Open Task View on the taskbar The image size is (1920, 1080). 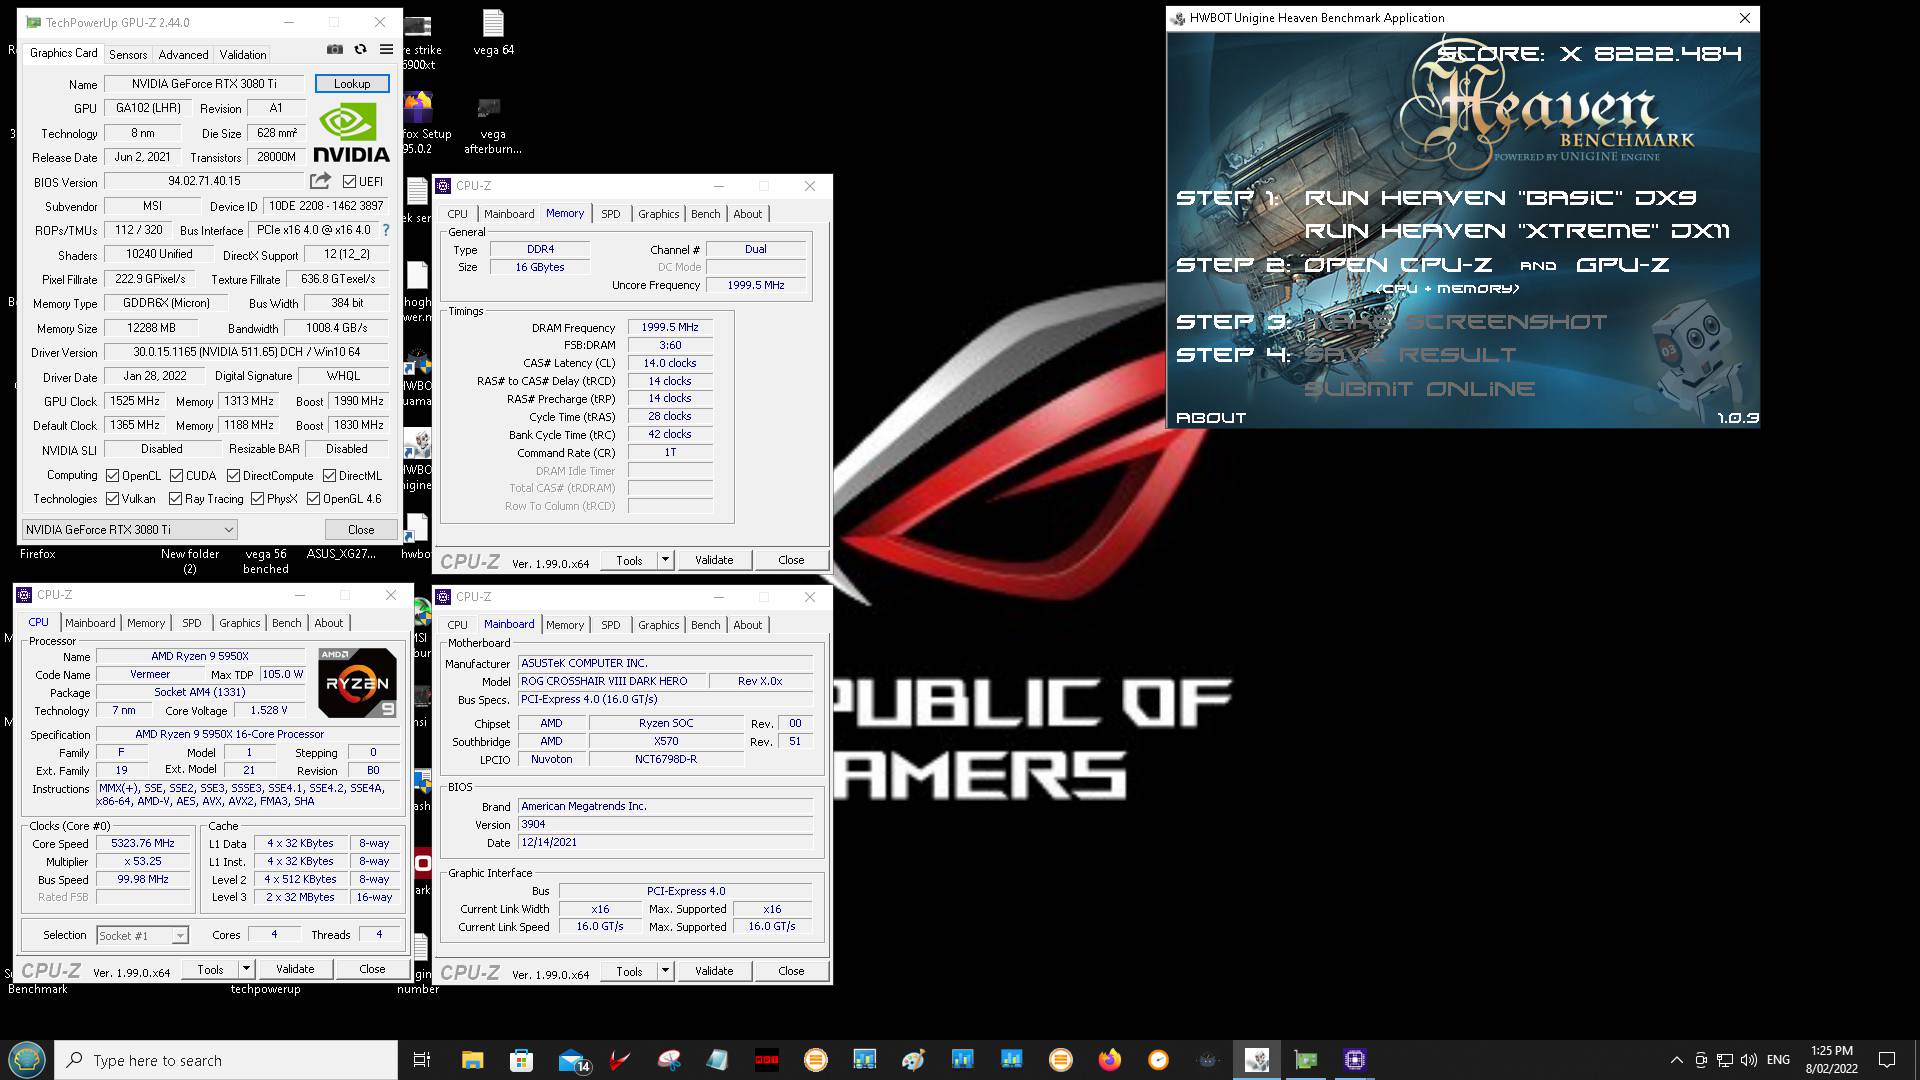pyautogui.click(x=421, y=1060)
